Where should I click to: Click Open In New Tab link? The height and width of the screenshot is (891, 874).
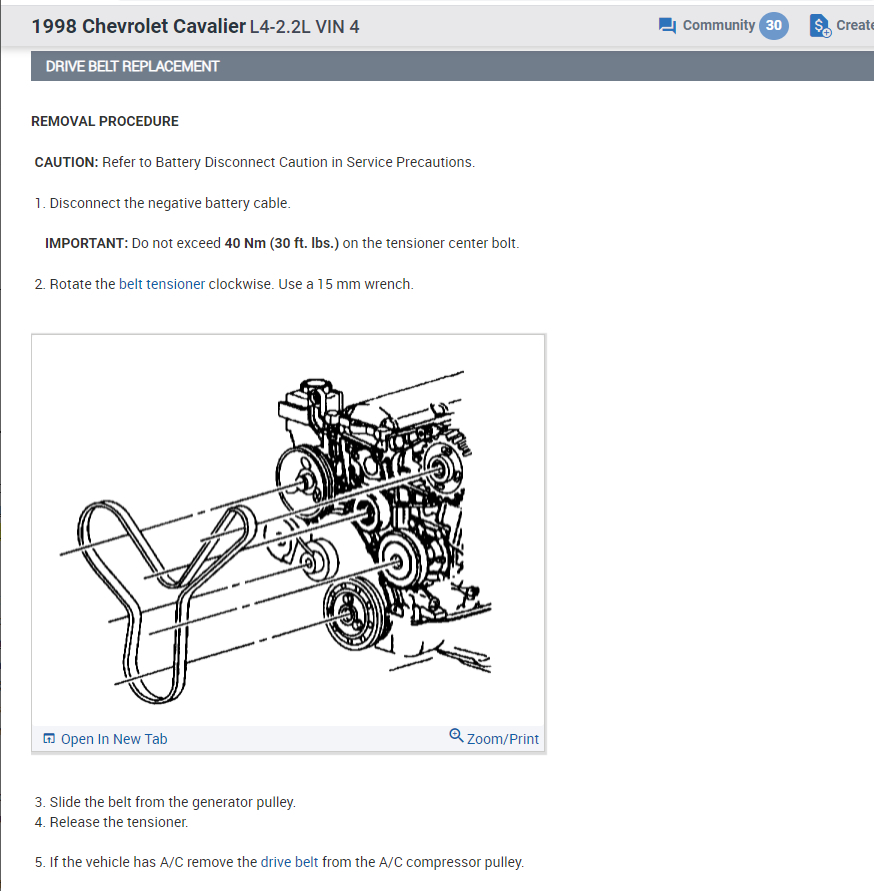(114, 739)
